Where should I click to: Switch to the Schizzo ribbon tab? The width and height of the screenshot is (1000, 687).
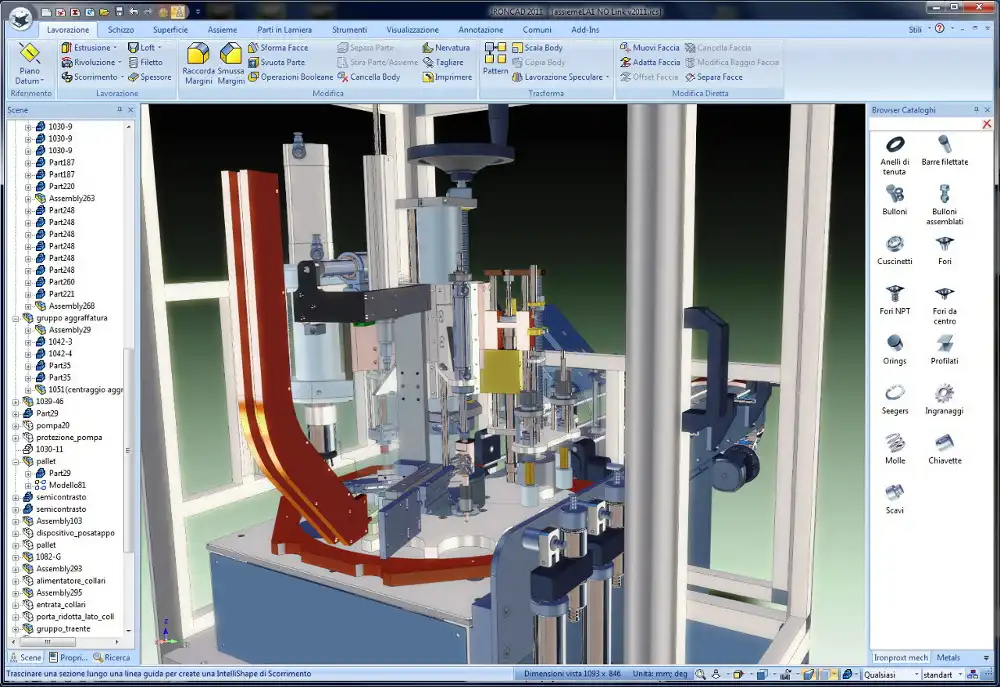click(121, 30)
